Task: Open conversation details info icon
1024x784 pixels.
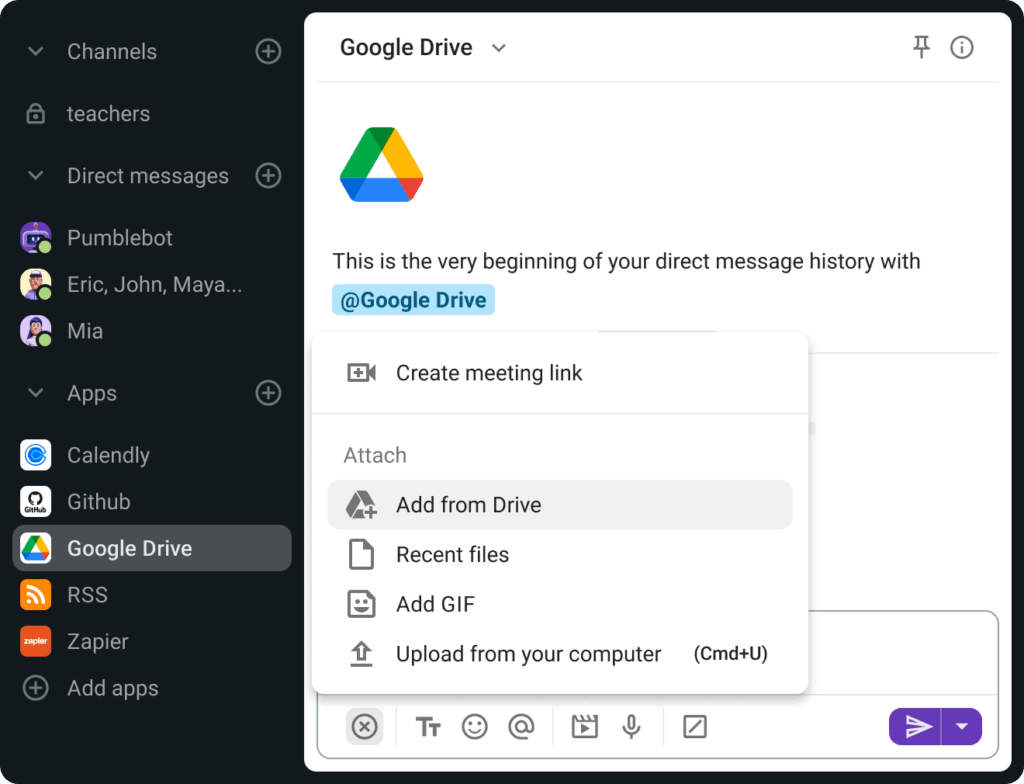Action: tap(961, 47)
